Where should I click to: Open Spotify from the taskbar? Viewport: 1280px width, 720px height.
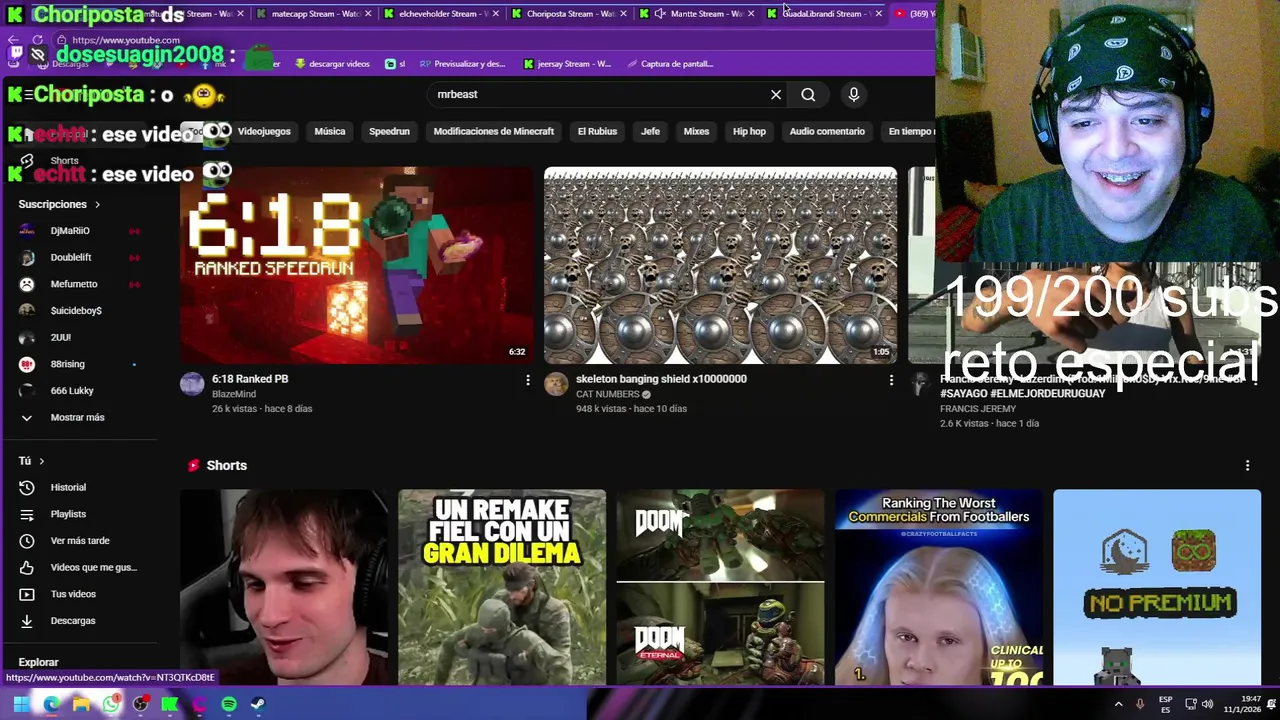[x=229, y=704]
